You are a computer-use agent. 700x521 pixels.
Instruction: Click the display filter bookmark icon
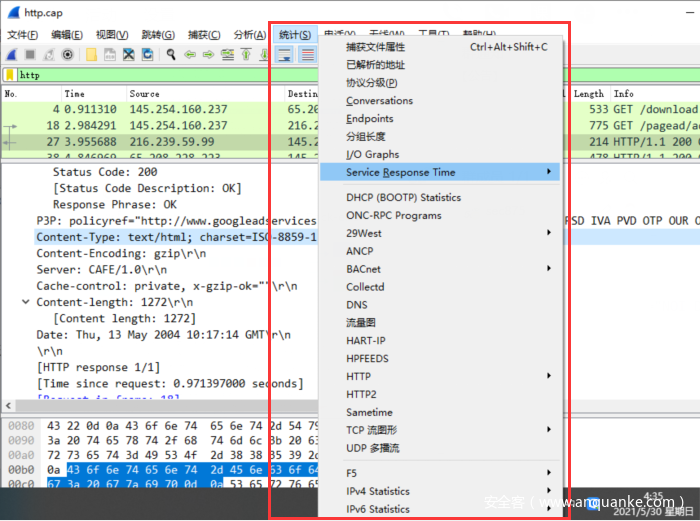[x=10, y=75]
